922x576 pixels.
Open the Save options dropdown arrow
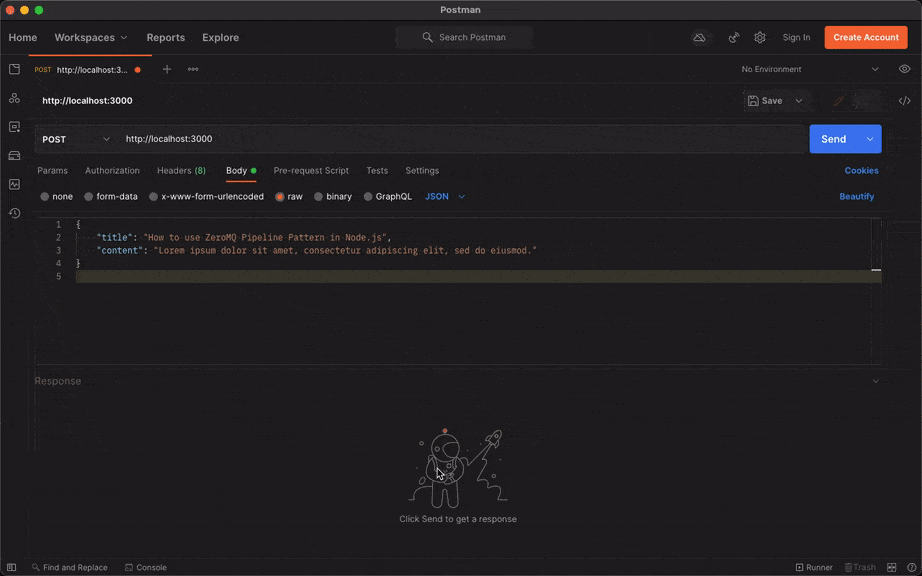click(799, 101)
